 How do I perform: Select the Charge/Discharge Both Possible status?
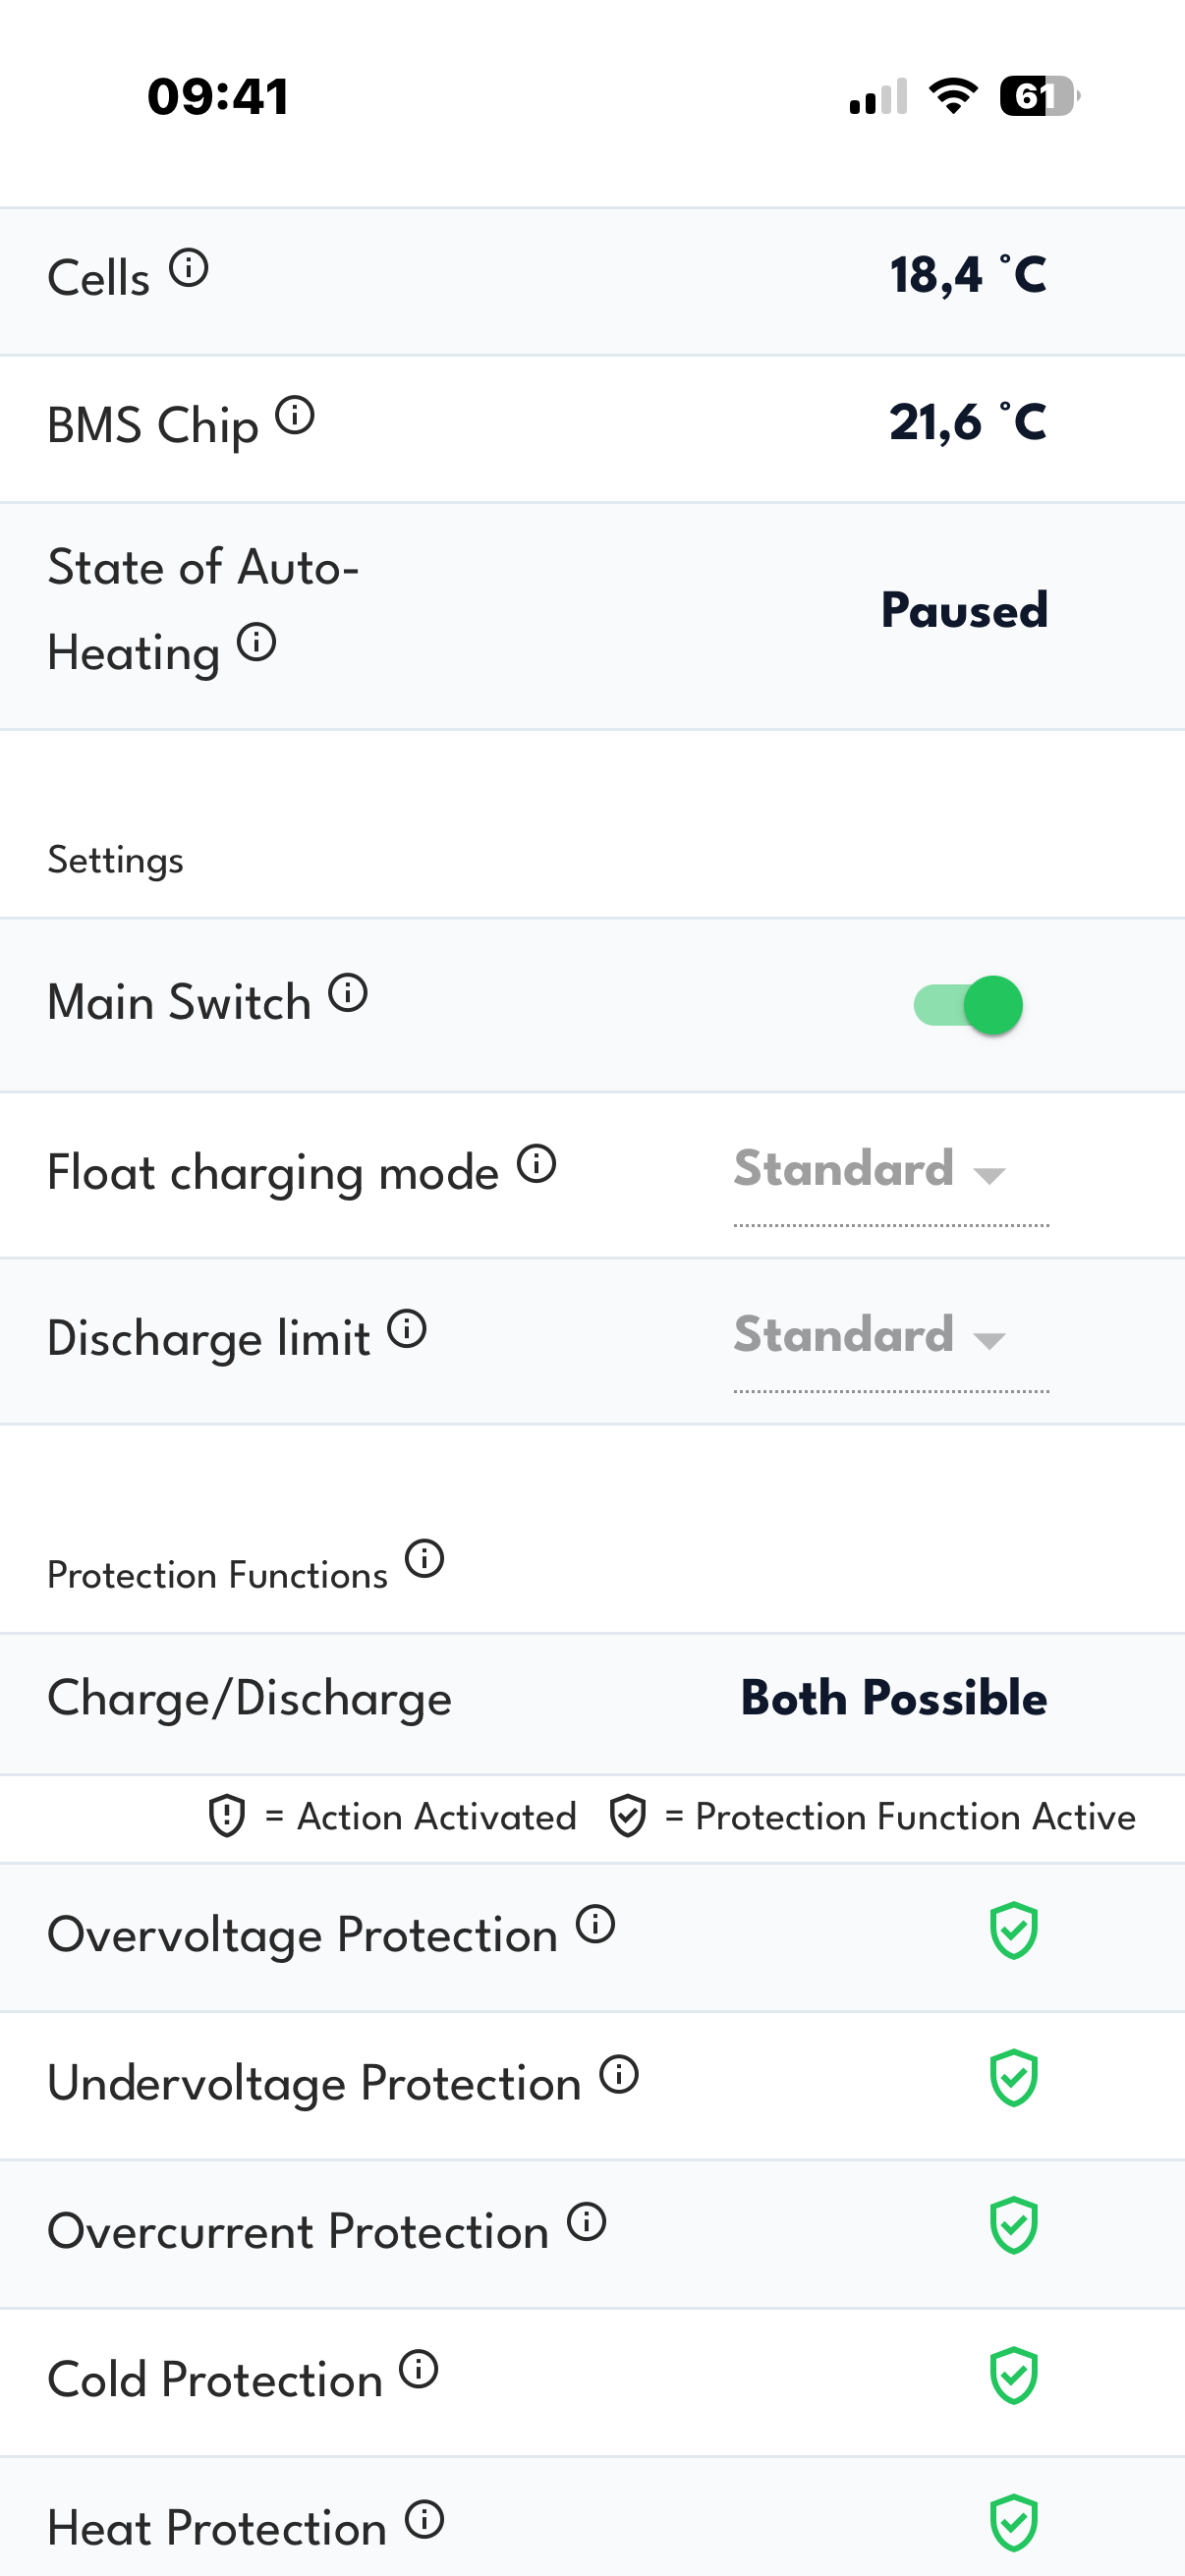click(x=893, y=1698)
